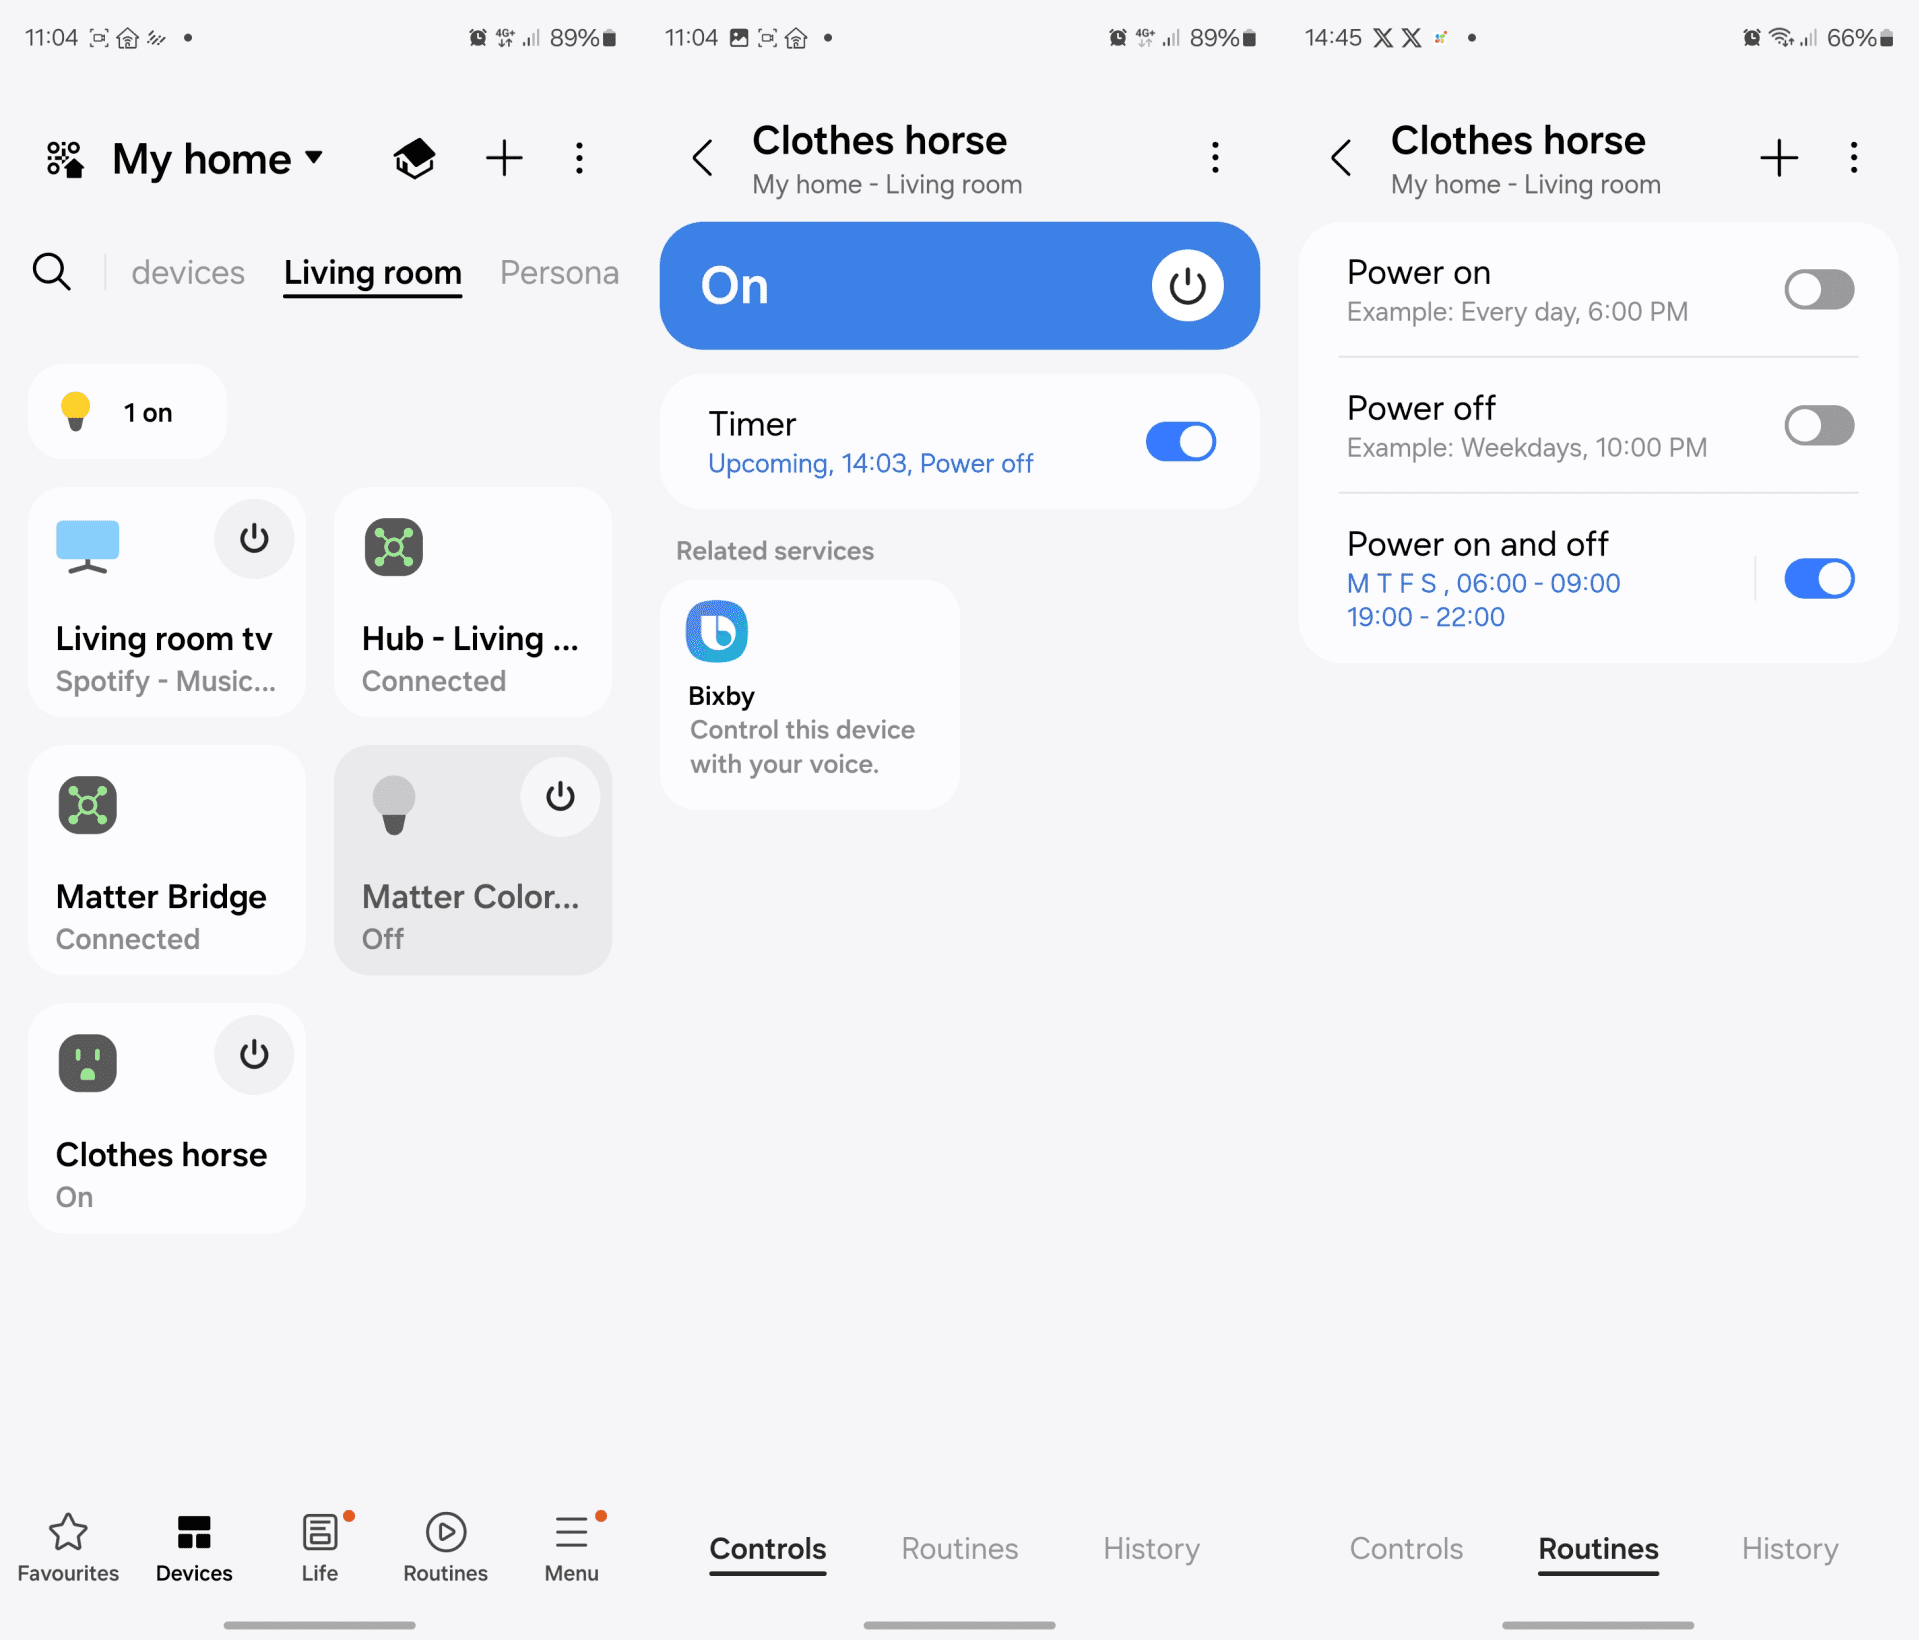Tap the search magnifier icon
Screen dimensions: 1920x1640
click(x=52, y=273)
